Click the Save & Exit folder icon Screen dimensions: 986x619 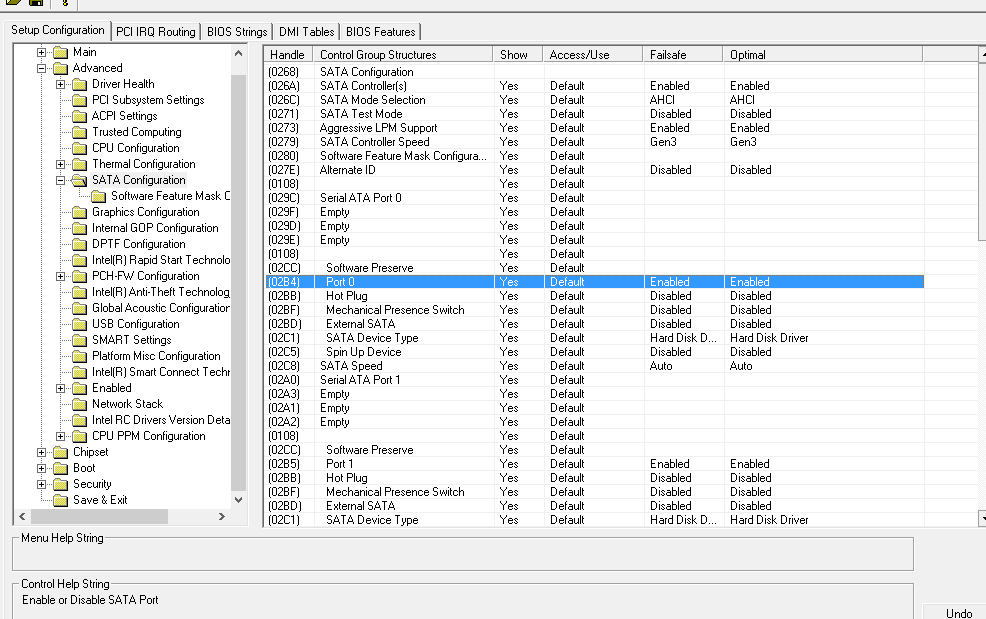60,500
